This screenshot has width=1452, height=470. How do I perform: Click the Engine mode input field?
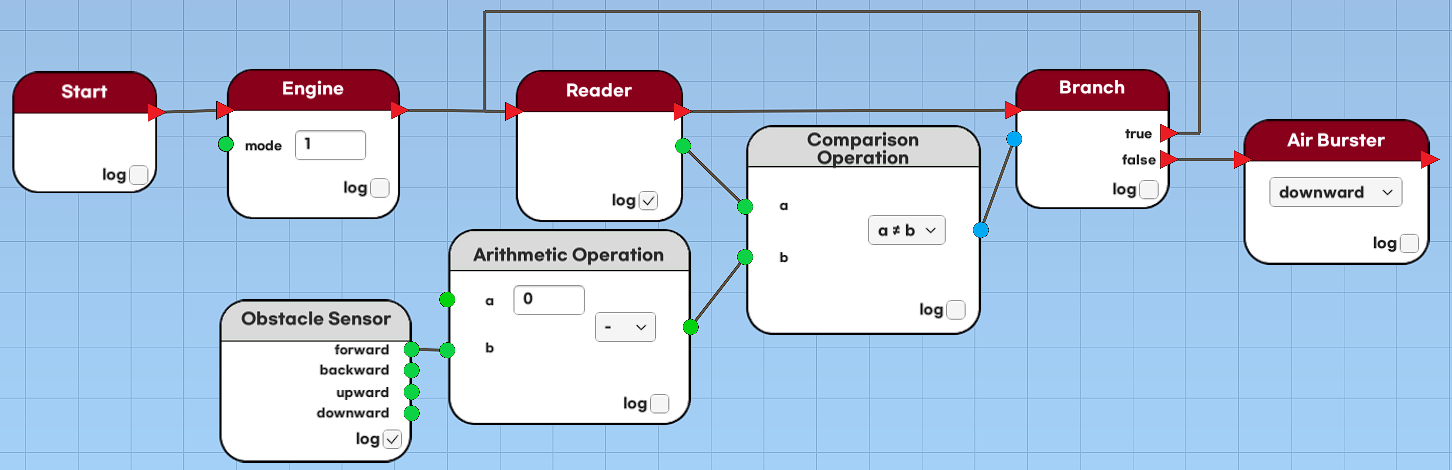point(330,144)
